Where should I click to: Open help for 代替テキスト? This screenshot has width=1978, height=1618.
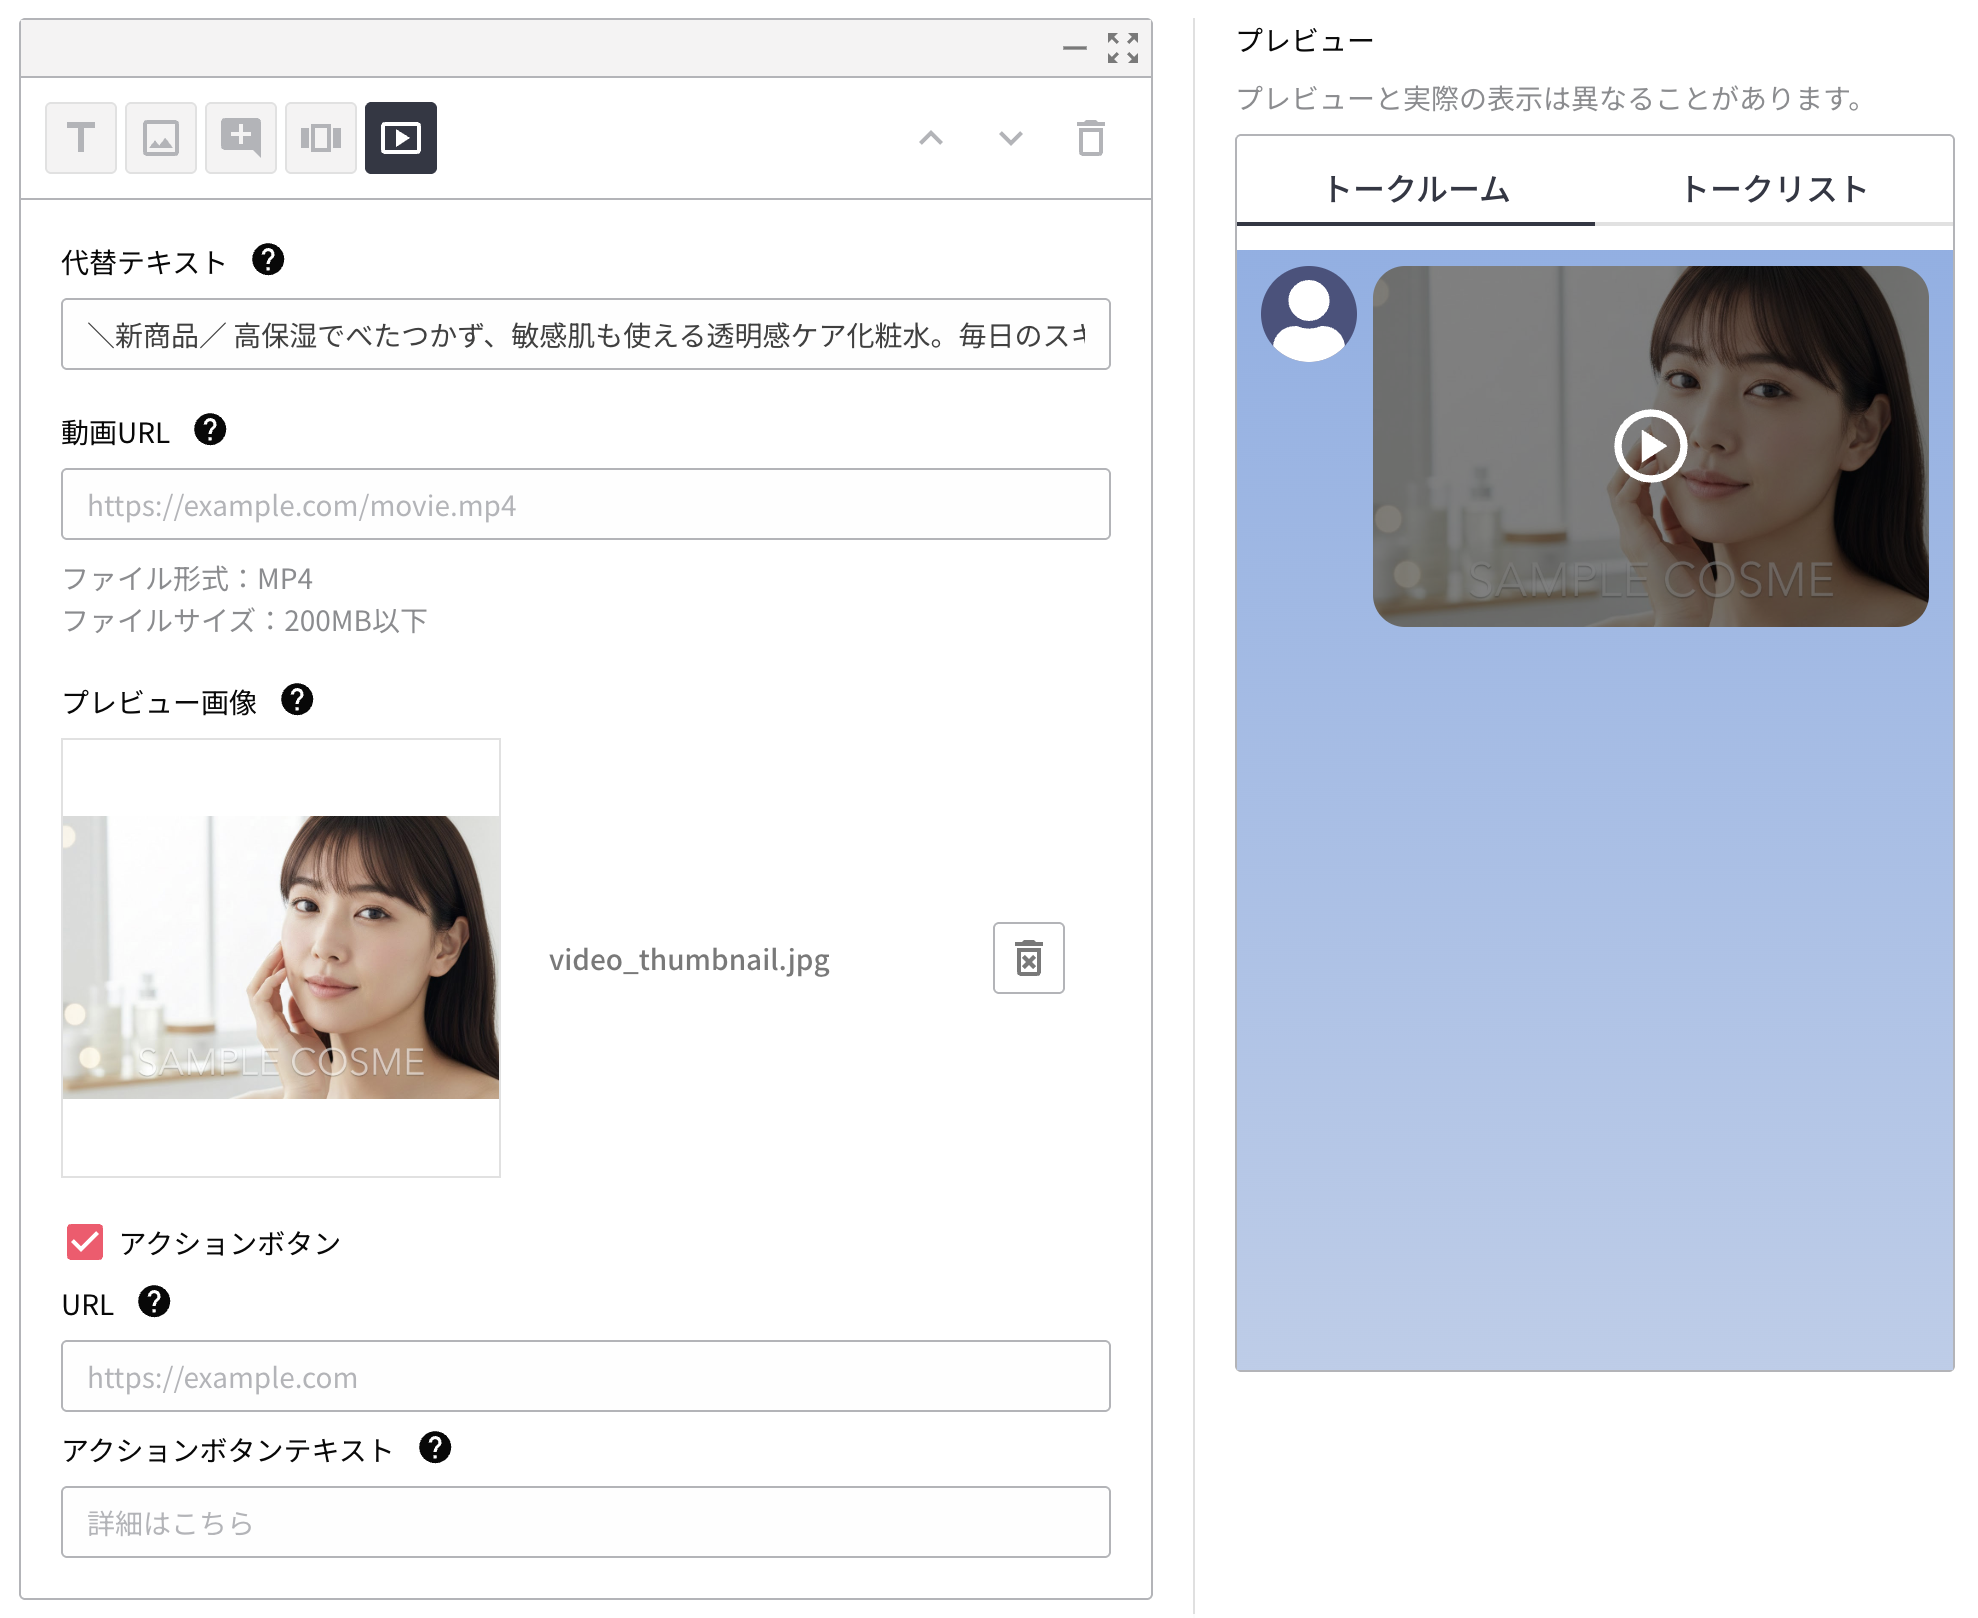click(268, 260)
